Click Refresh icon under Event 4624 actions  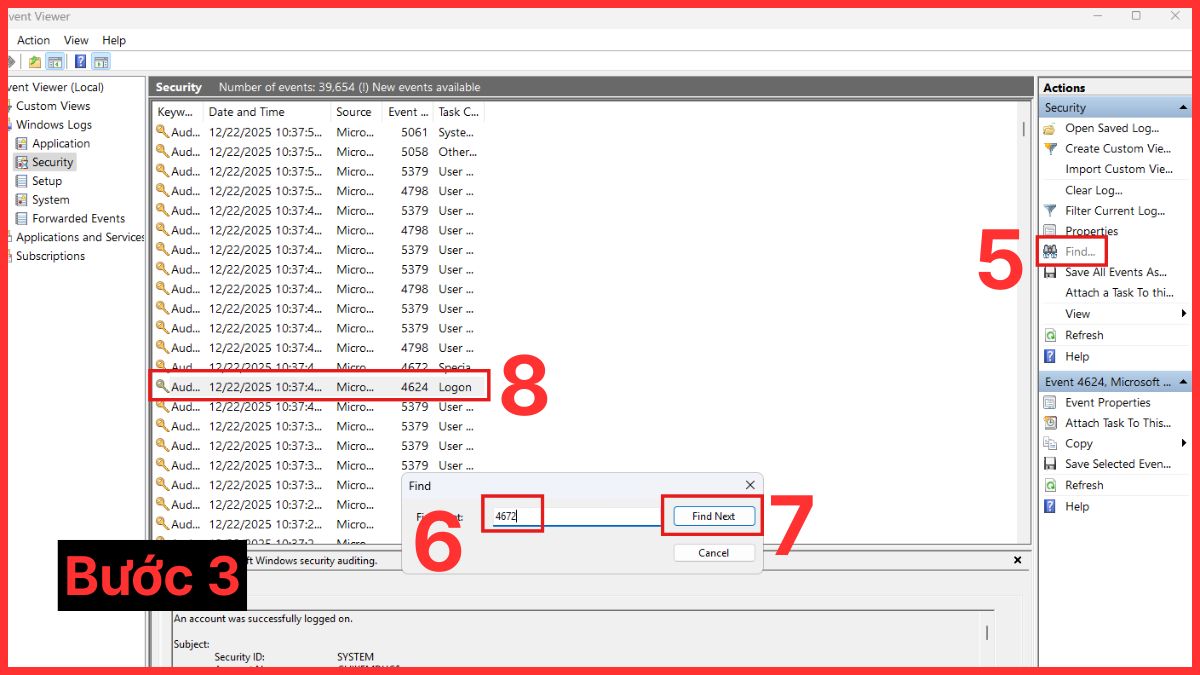click(1049, 485)
